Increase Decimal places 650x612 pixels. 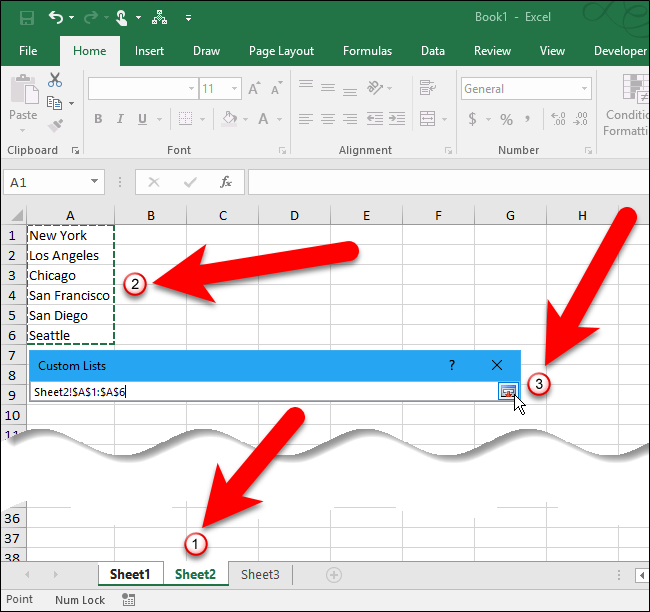coord(558,119)
